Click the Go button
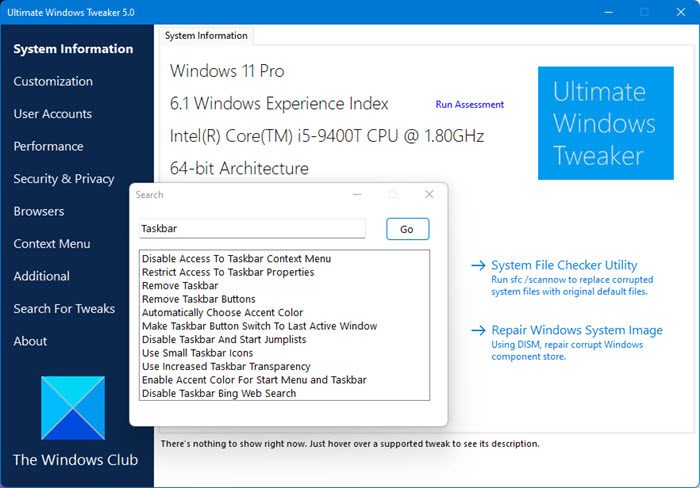Viewport: 700px width, 488px height. [x=408, y=229]
